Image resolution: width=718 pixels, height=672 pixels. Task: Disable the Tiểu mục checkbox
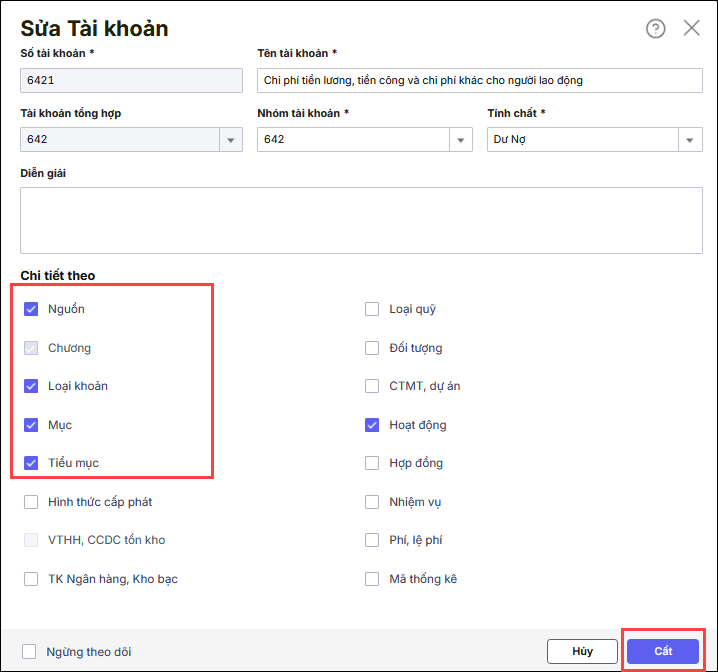(x=31, y=463)
